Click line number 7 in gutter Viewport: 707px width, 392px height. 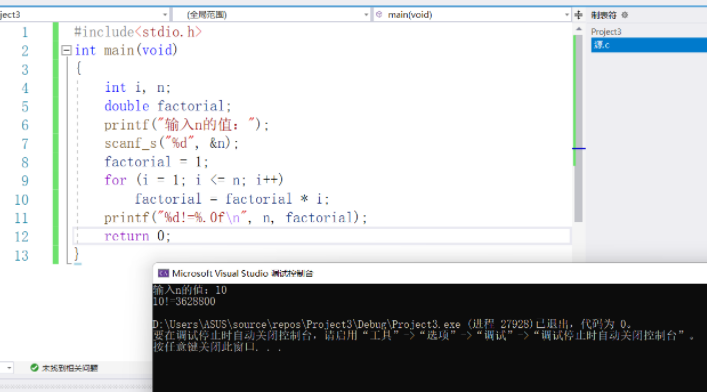tap(25, 144)
